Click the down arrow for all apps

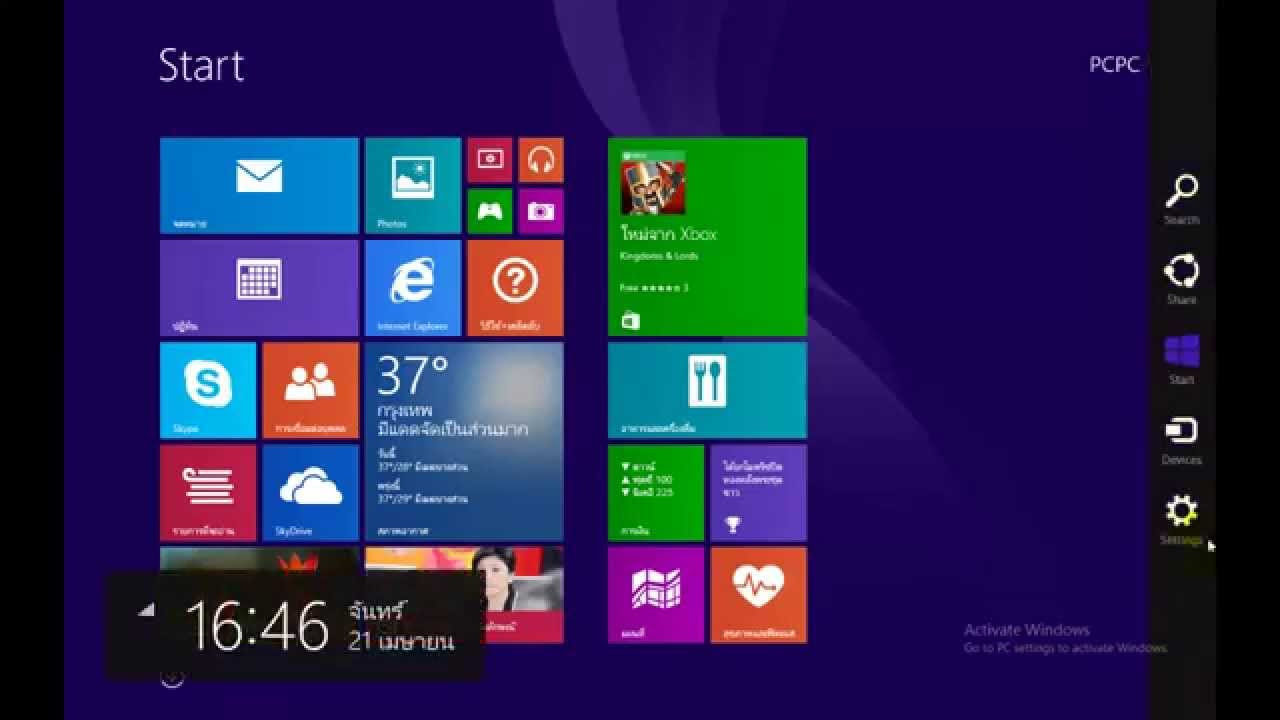(172, 678)
